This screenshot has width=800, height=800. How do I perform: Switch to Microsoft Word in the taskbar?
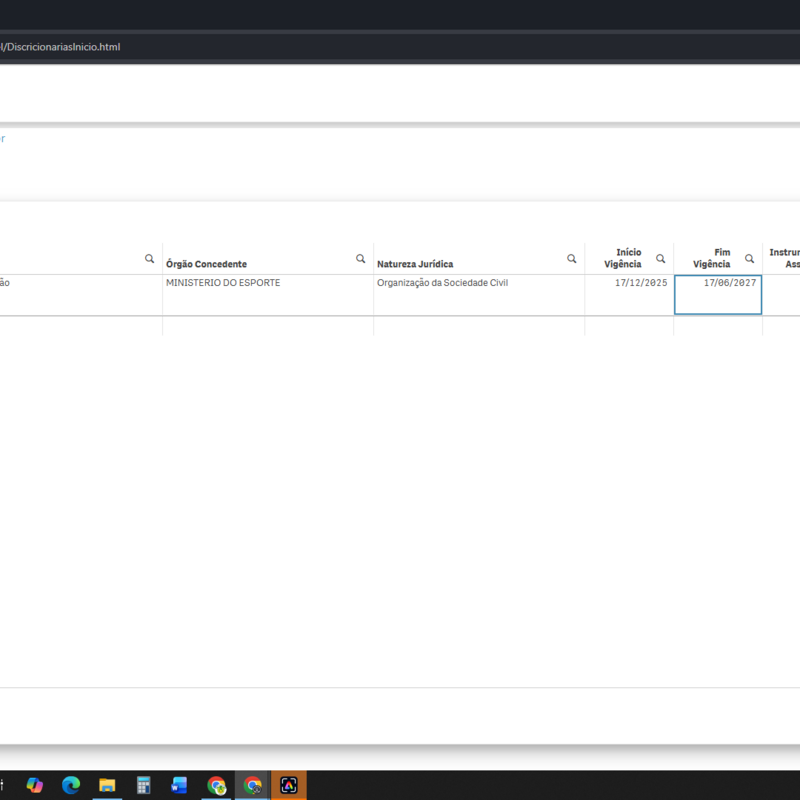(179, 785)
